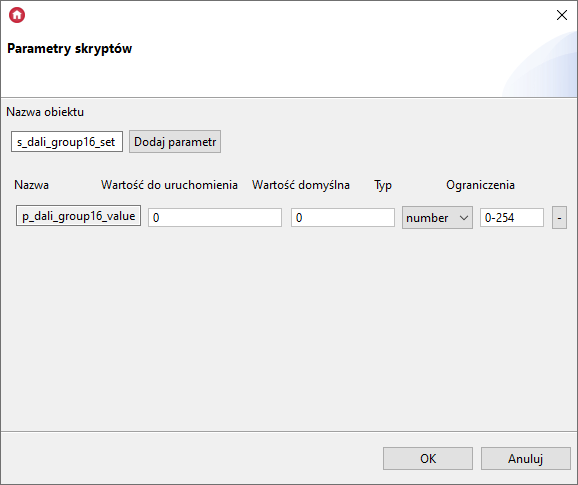
Task: Open the Typ dropdown showing number
Action: (x=437, y=217)
